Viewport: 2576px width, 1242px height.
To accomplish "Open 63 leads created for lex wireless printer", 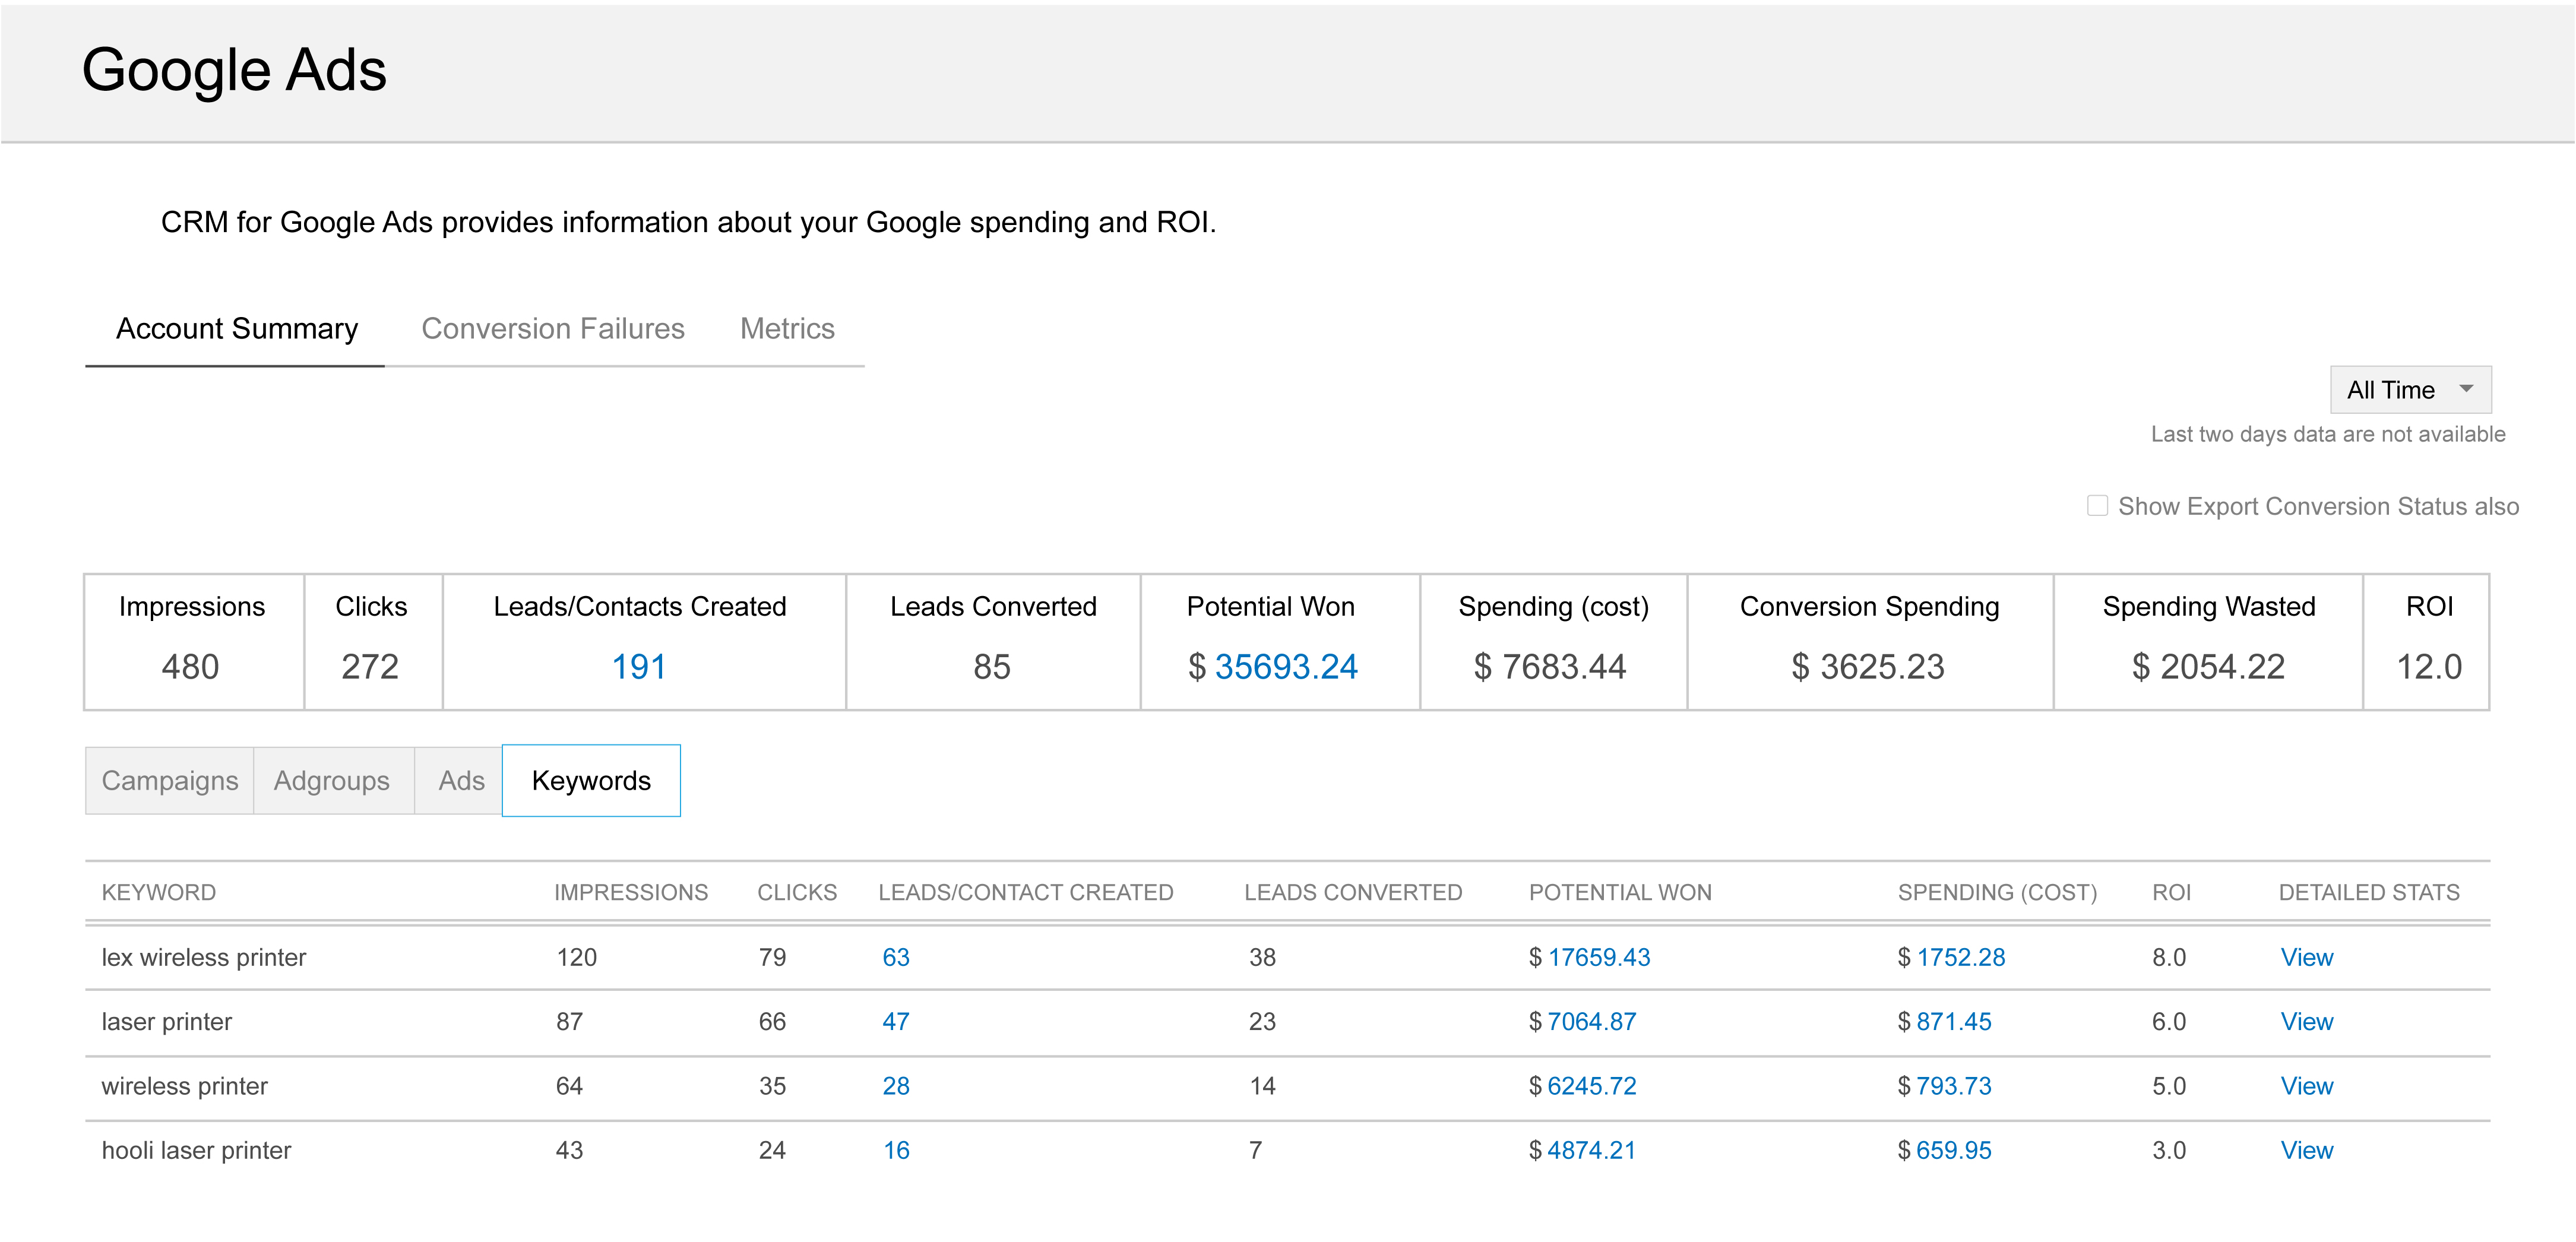I will (x=896, y=958).
